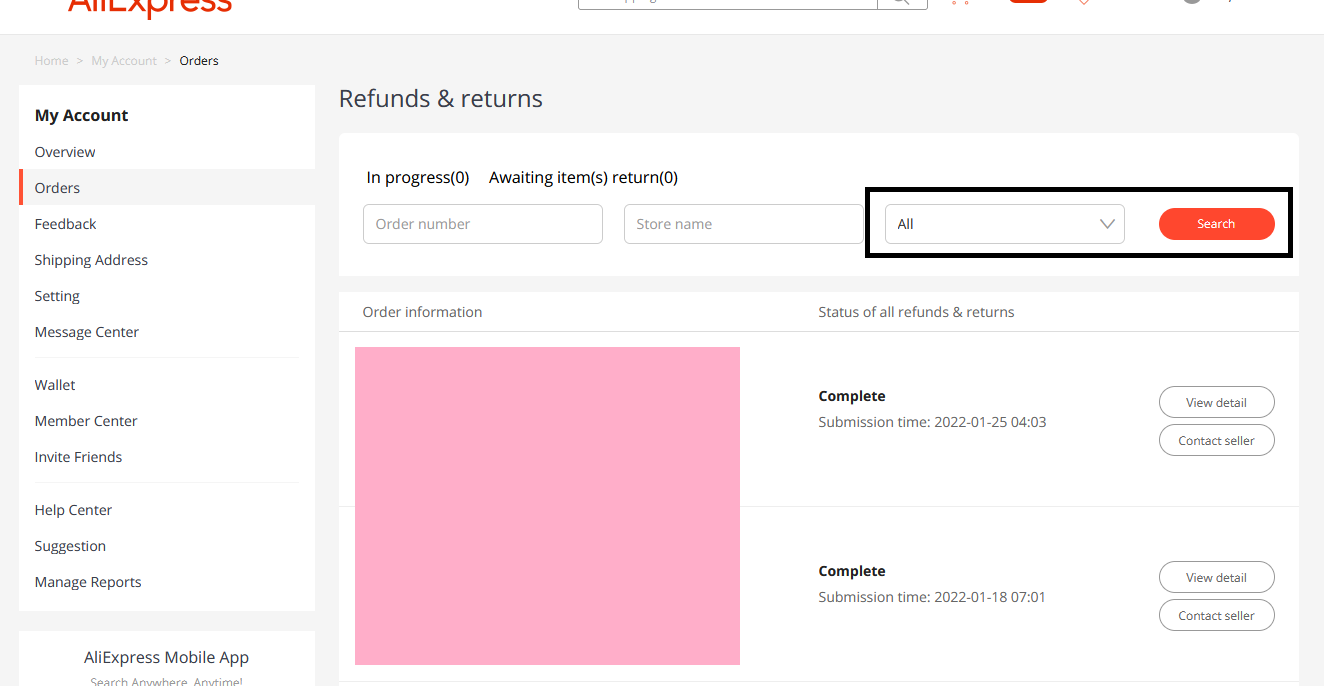The width and height of the screenshot is (1324, 686).
Task: Select the Awaiting item(s) return(0) tab
Action: 583,178
